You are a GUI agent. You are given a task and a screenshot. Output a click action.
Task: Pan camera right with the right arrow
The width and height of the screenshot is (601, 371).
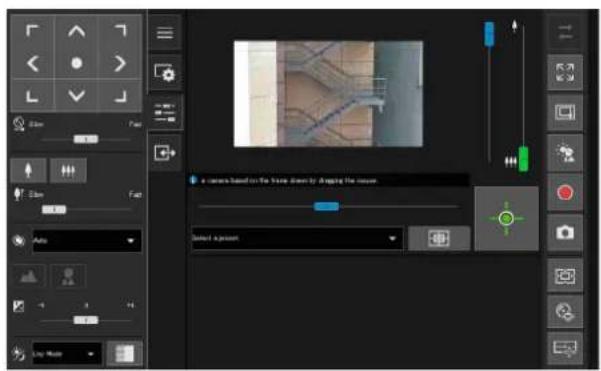(120, 63)
